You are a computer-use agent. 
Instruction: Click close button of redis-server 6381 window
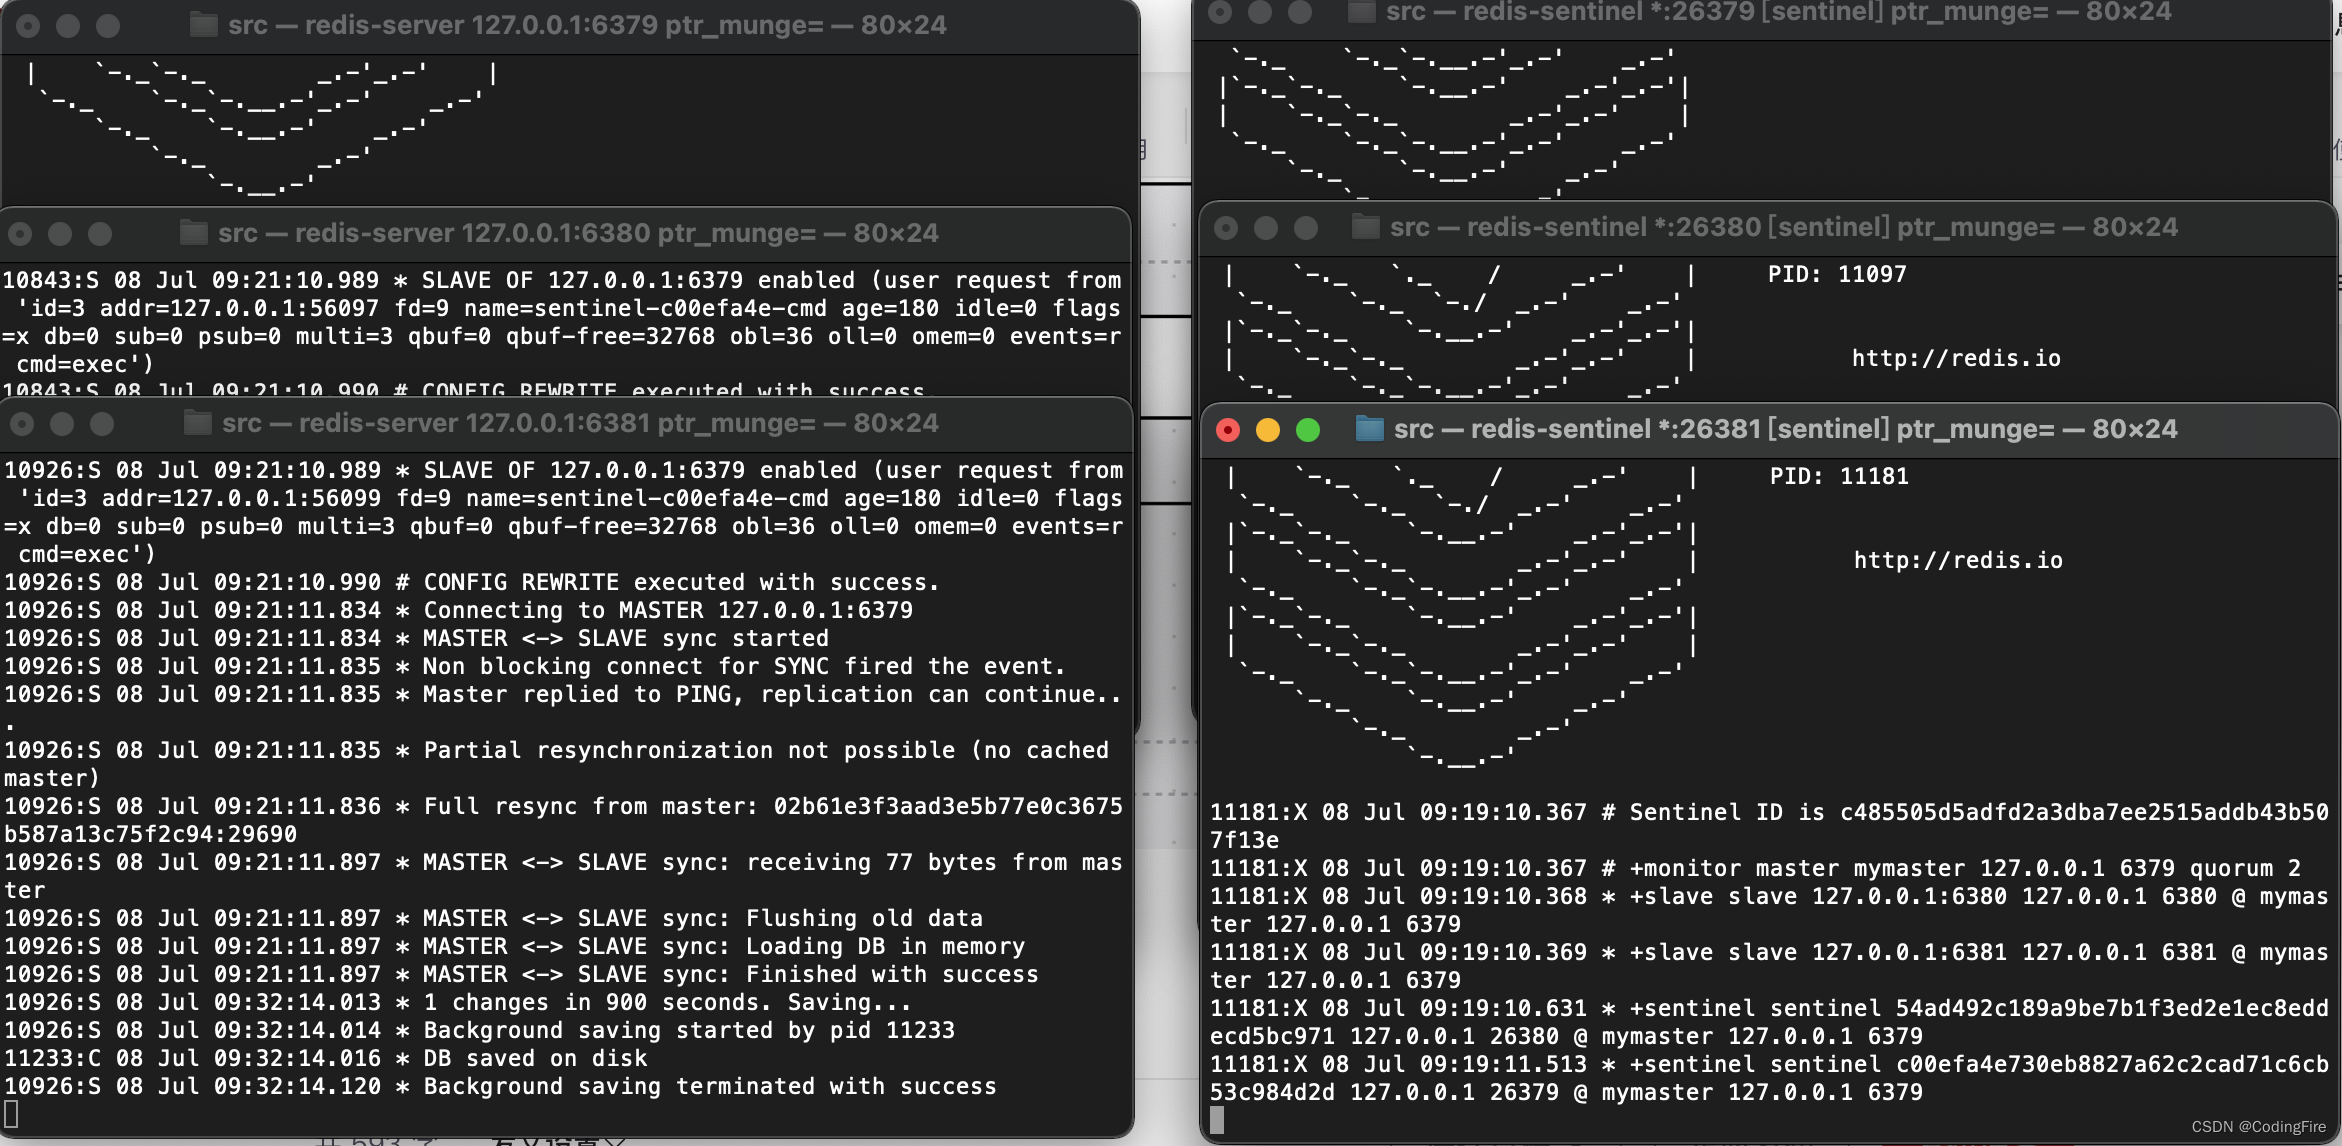[x=22, y=424]
